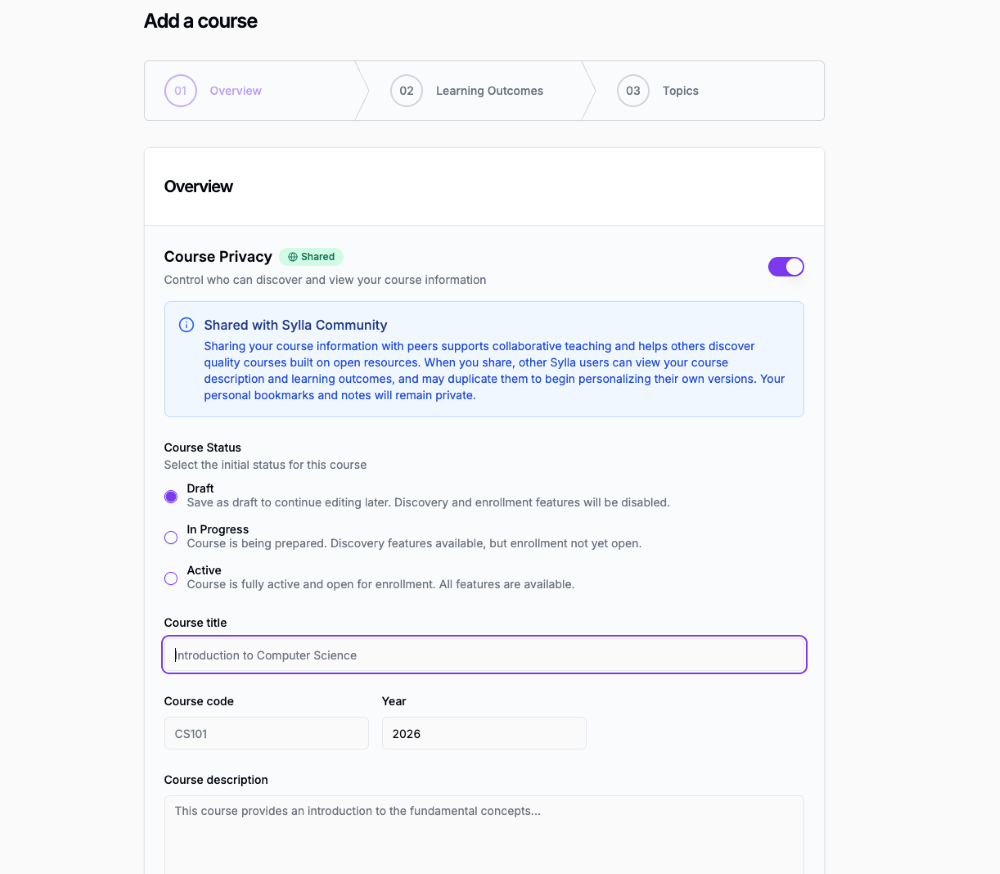Select the Active course status
The width and height of the screenshot is (1000, 874).
pos(170,577)
